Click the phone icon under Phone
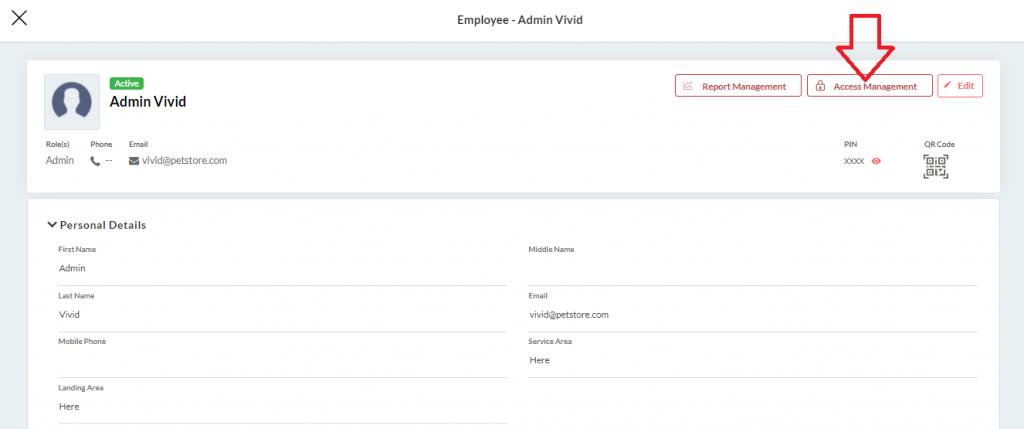 (x=96, y=161)
